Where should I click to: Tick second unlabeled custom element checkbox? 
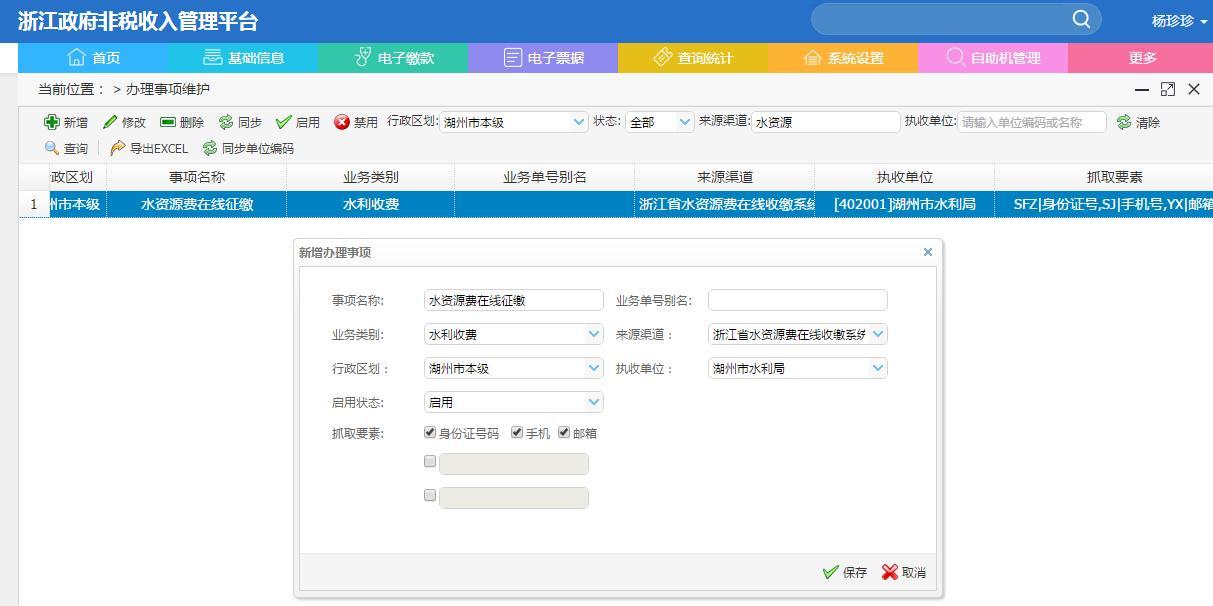point(430,495)
